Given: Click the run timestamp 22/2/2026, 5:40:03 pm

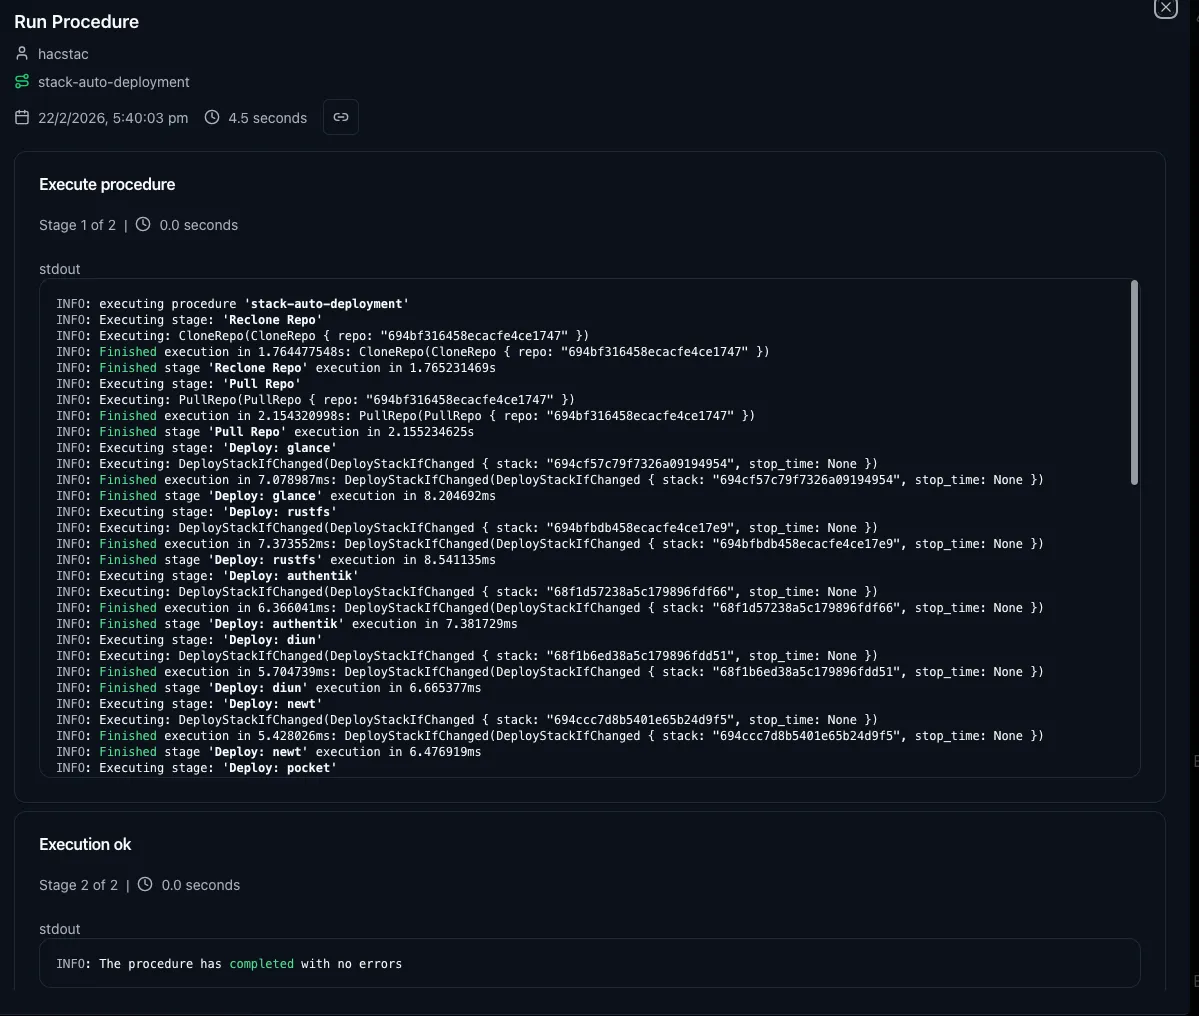Looking at the screenshot, I should pyautogui.click(x=113, y=118).
